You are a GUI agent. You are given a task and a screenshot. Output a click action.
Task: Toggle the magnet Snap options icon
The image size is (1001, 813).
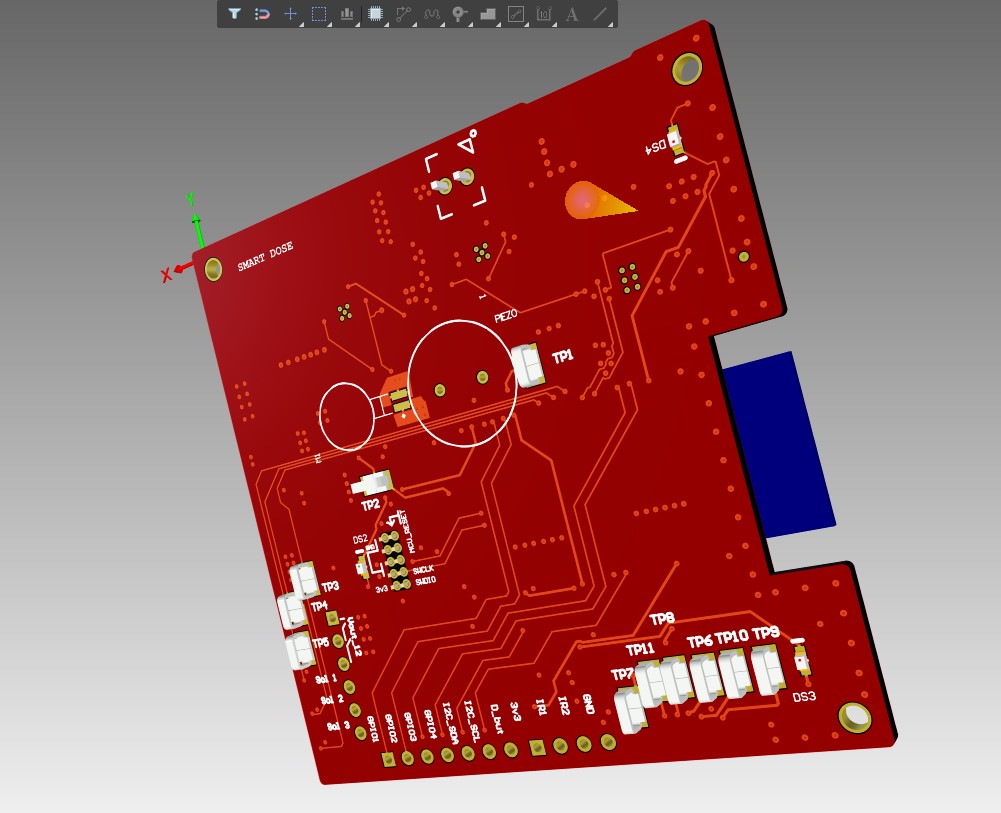point(262,13)
